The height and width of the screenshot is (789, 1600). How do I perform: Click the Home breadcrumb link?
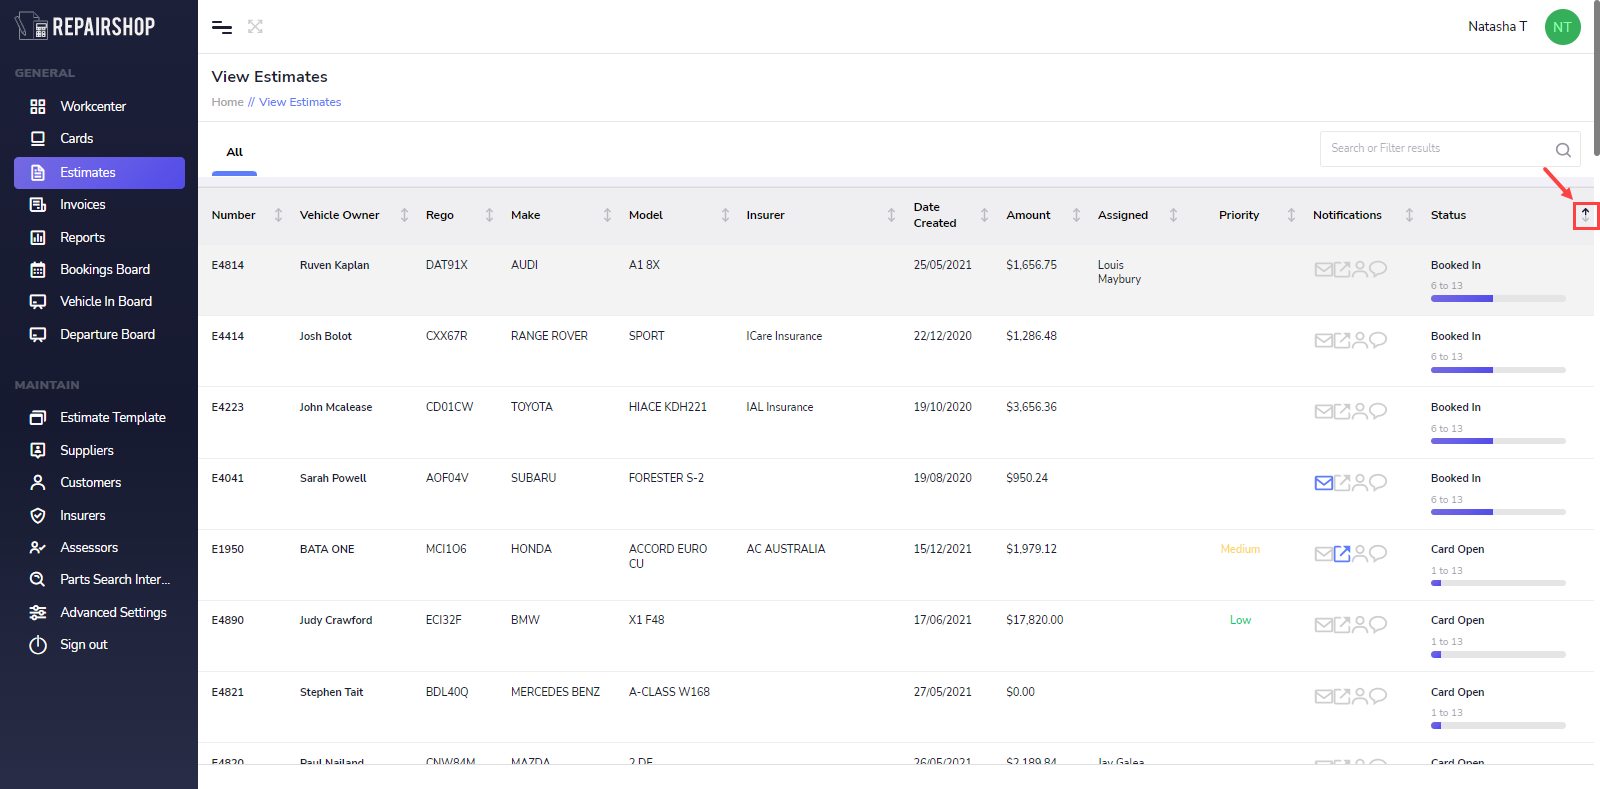point(227,102)
